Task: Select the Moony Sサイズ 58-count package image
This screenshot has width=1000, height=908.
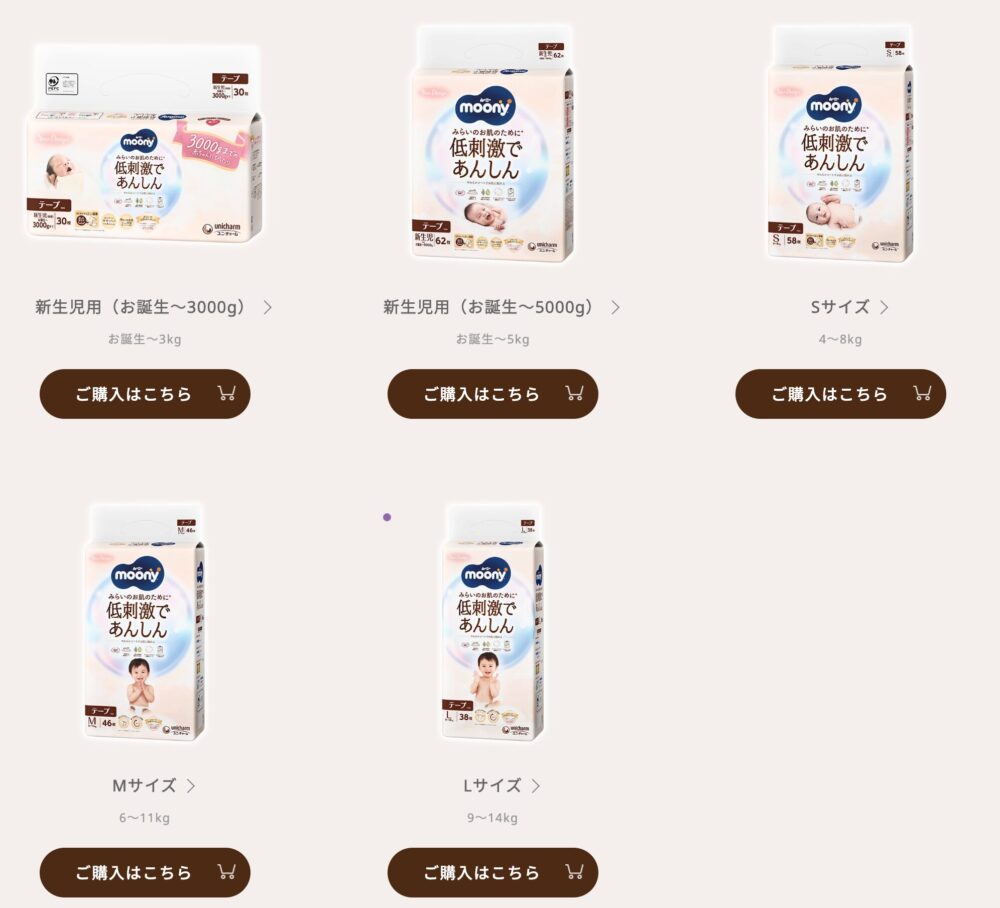Action: tap(840, 143)
